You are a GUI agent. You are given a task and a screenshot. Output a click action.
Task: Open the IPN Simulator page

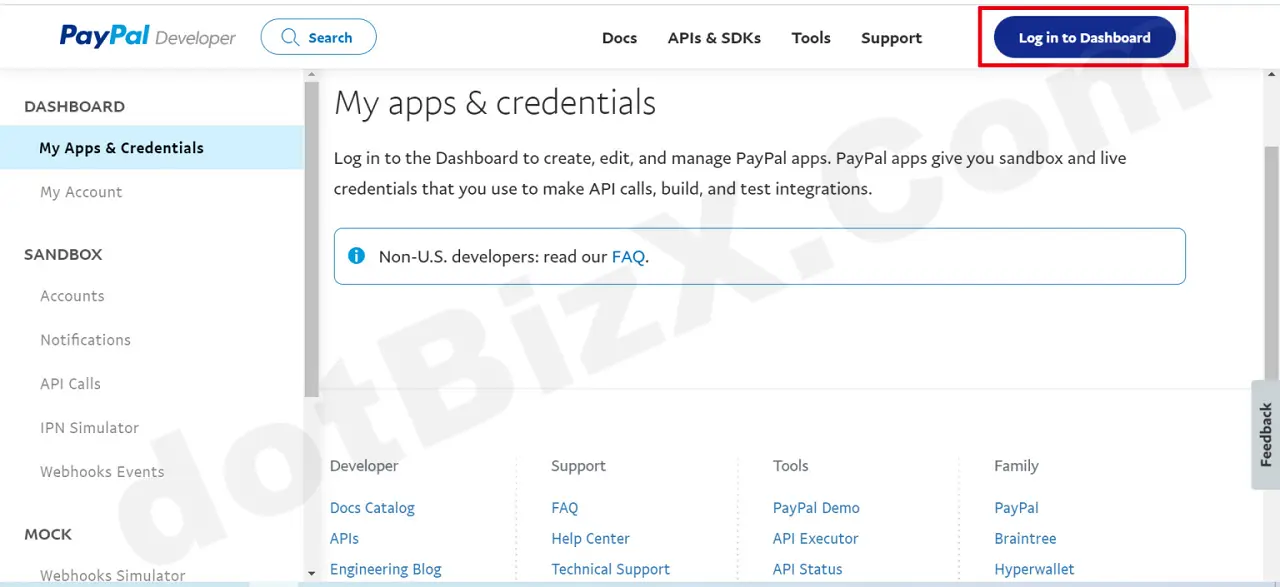89,428
